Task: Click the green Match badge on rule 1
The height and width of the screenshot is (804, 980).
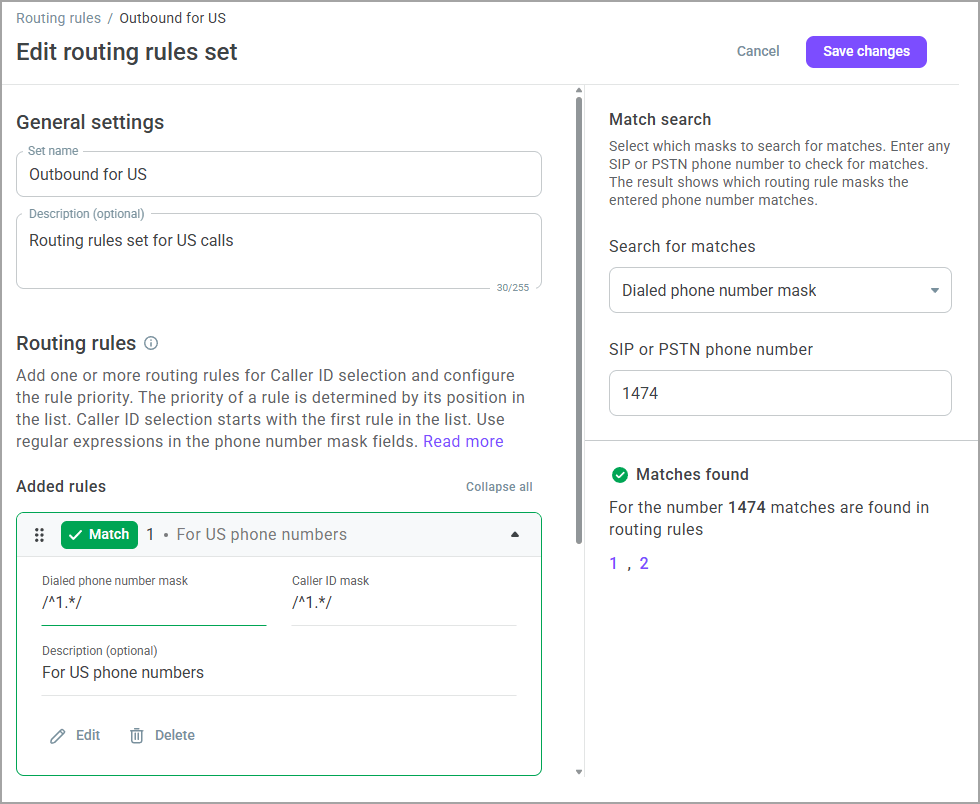Action: [x=99, y=535]
